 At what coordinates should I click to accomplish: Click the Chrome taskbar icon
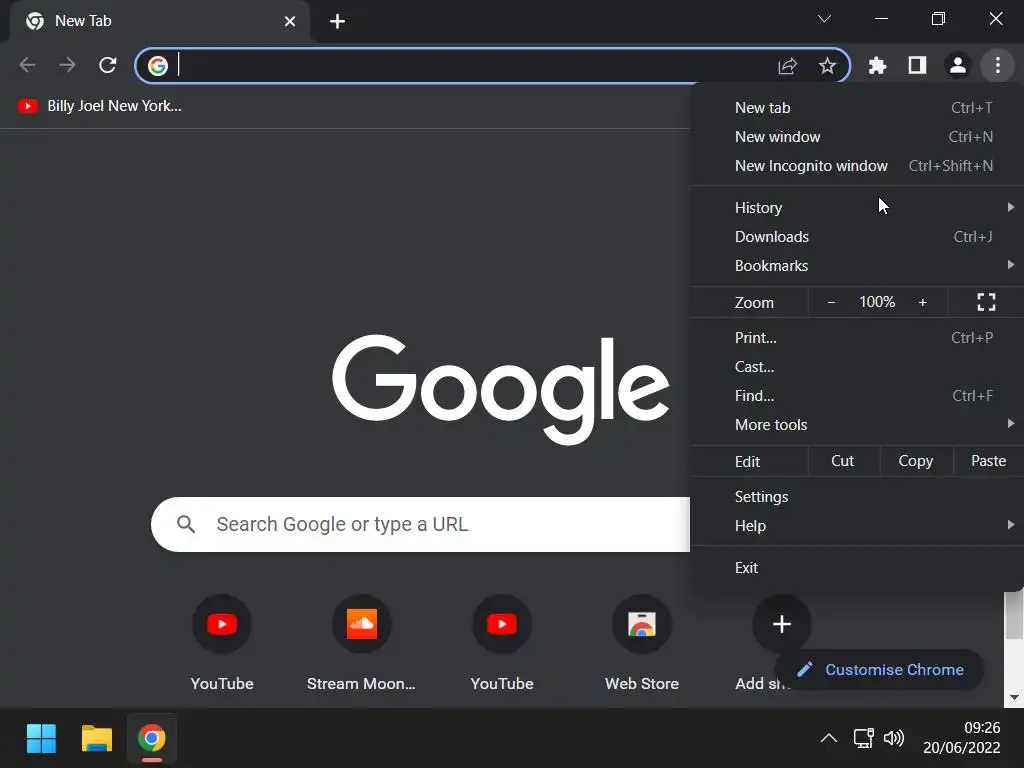(152, 739)
